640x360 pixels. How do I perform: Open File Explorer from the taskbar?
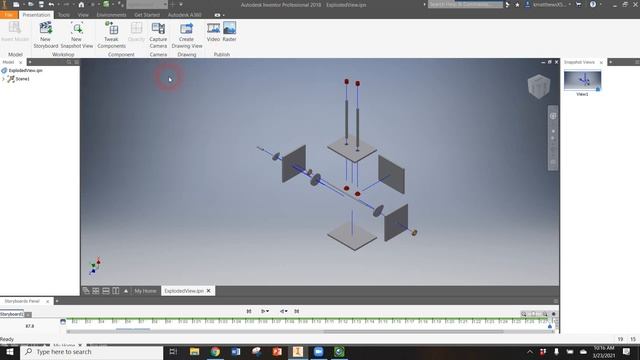pyautogui.click(x=194, y=351)
